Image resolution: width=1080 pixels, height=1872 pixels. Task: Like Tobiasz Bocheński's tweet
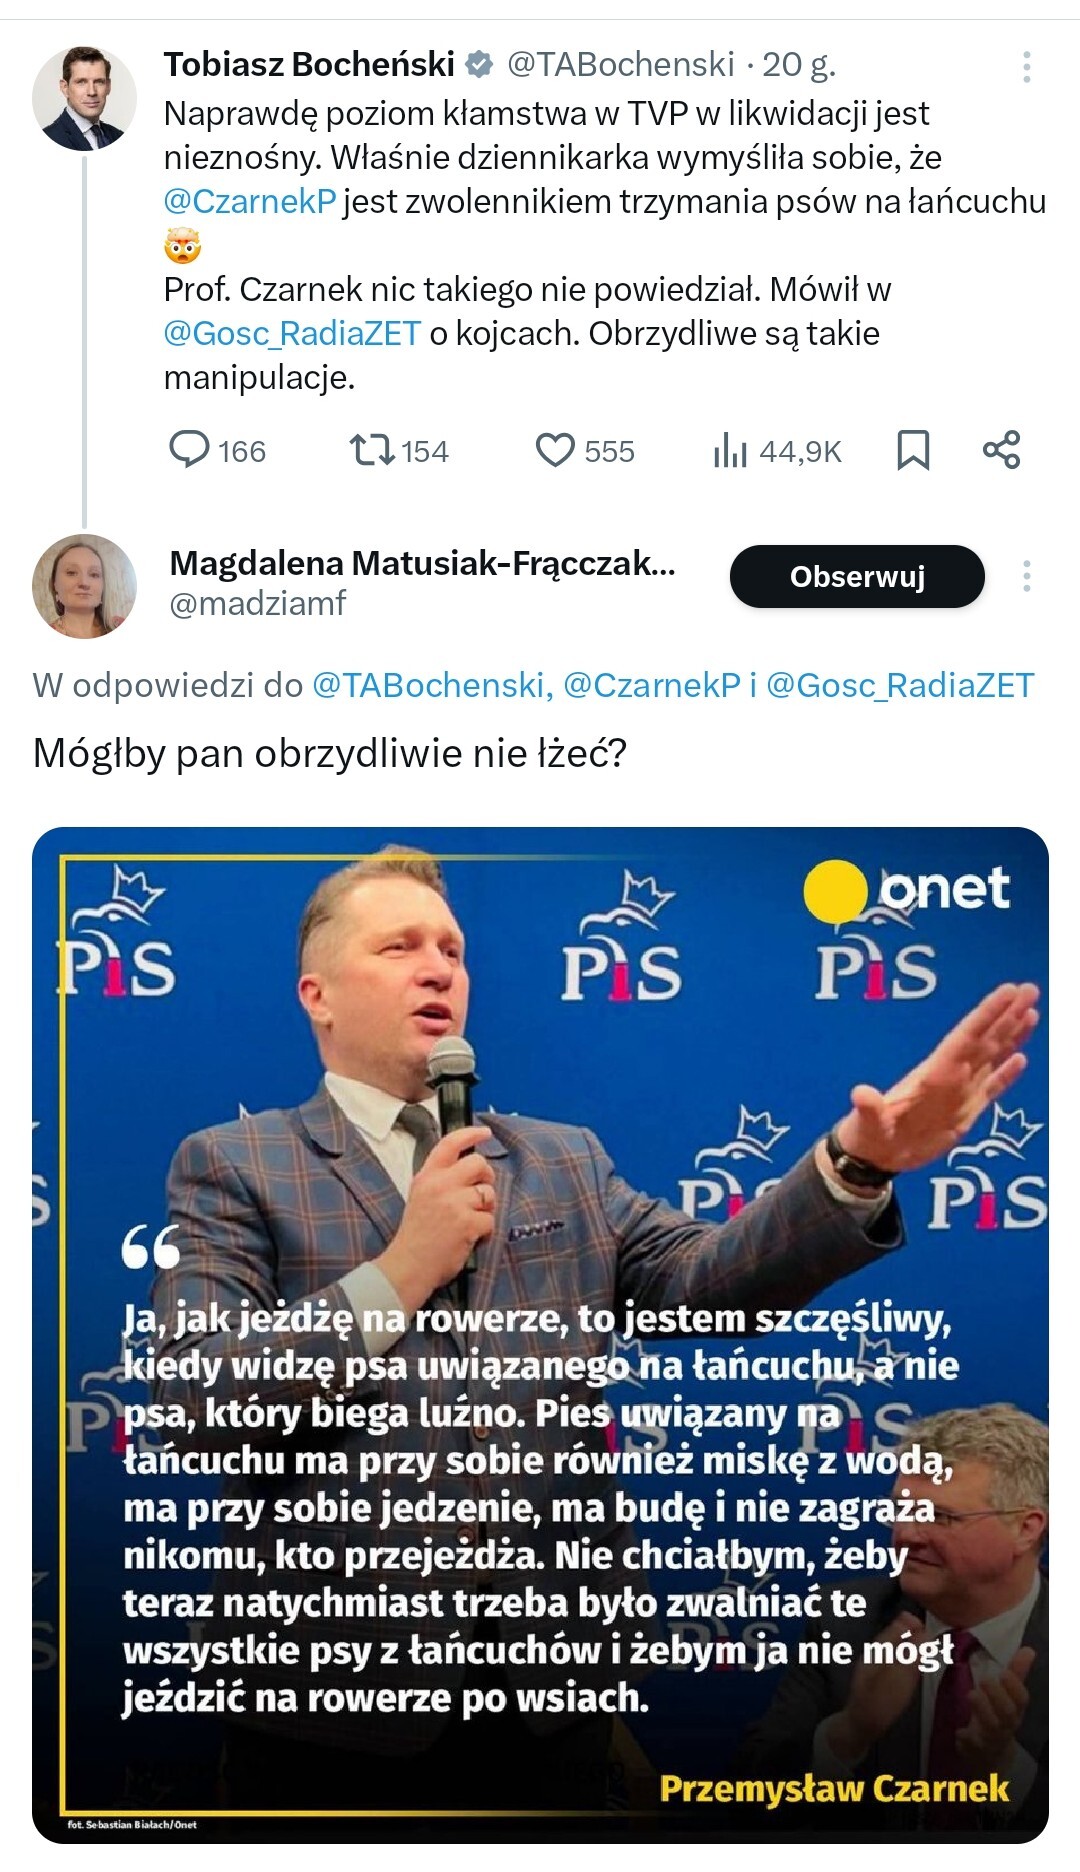[x=555, y=450]
